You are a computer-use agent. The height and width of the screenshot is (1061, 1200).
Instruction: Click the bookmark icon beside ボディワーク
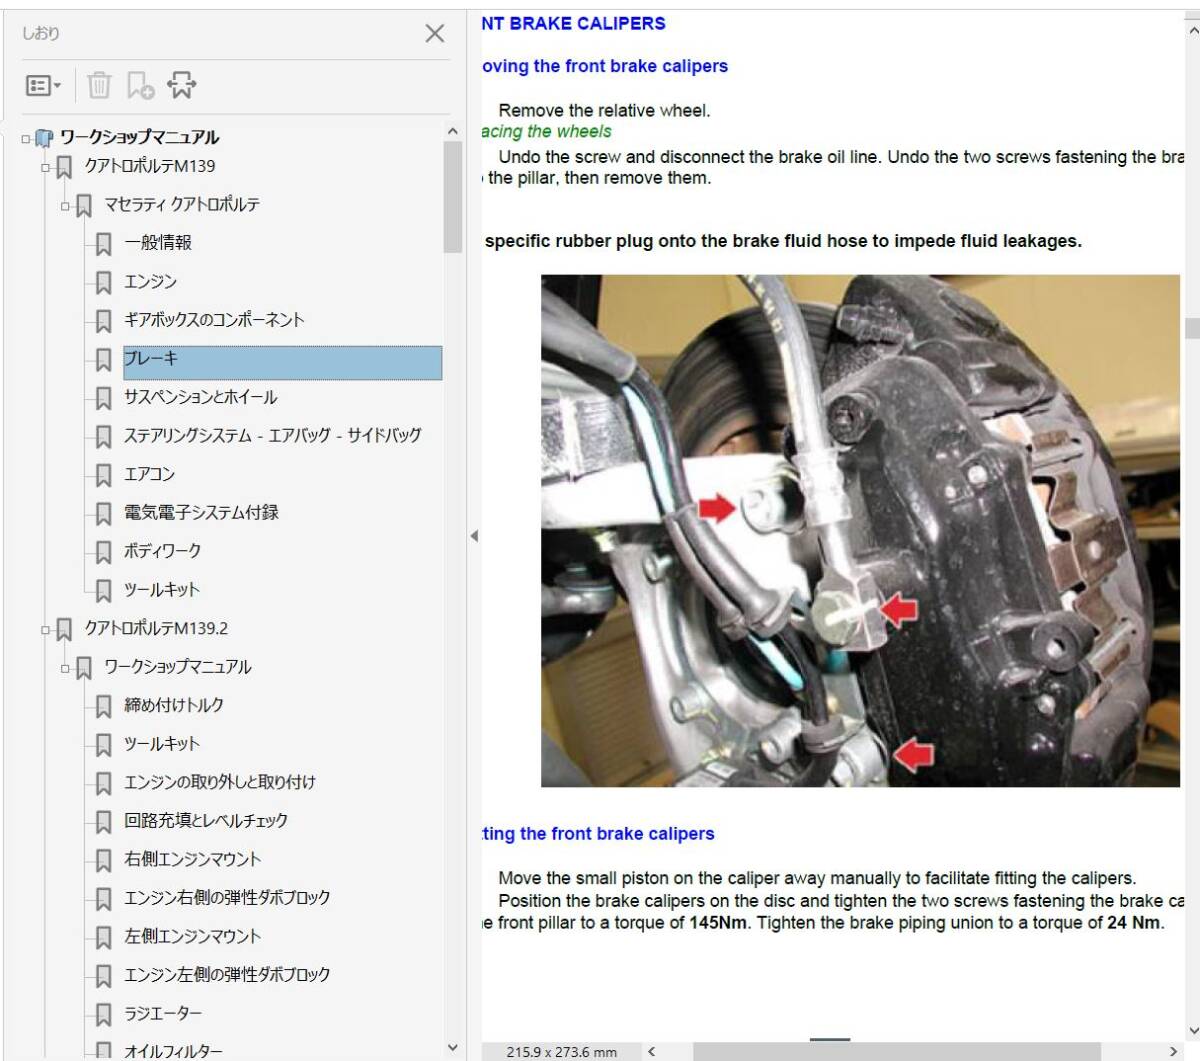[103, 552]
